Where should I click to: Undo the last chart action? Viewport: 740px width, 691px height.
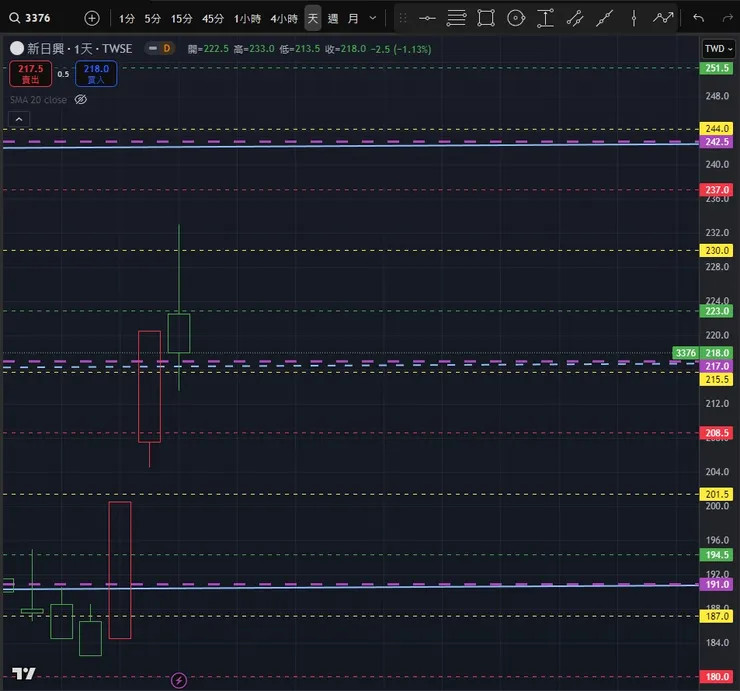(x=698, y=18)
